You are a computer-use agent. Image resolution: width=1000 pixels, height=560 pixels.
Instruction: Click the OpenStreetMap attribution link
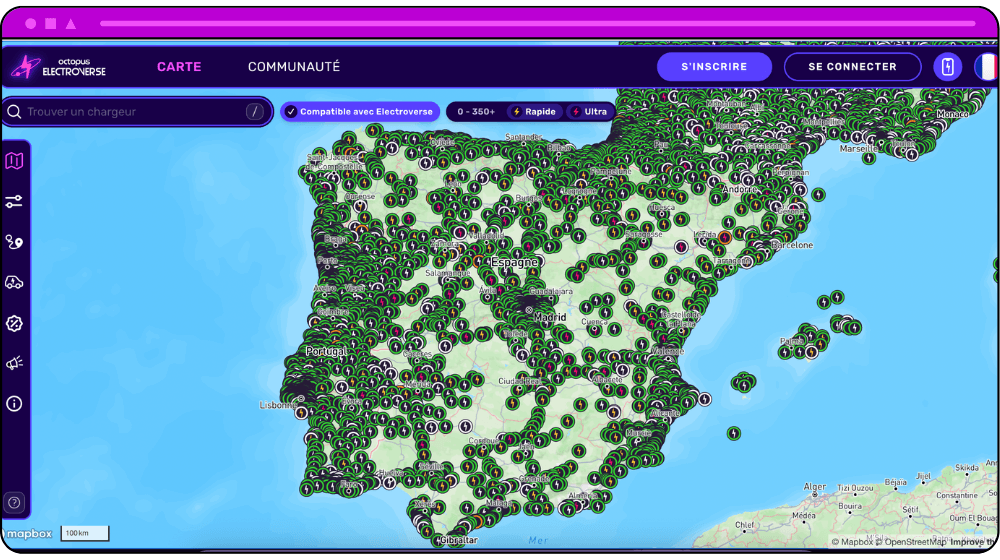point(910,542)
